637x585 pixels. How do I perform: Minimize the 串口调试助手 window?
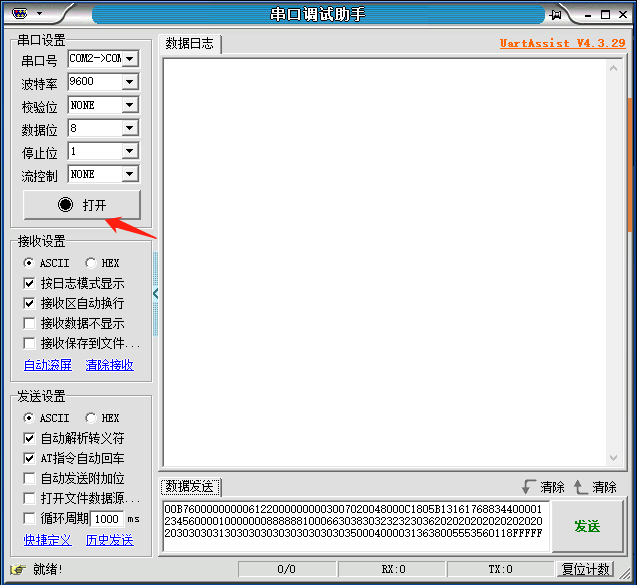coord(588,15)
